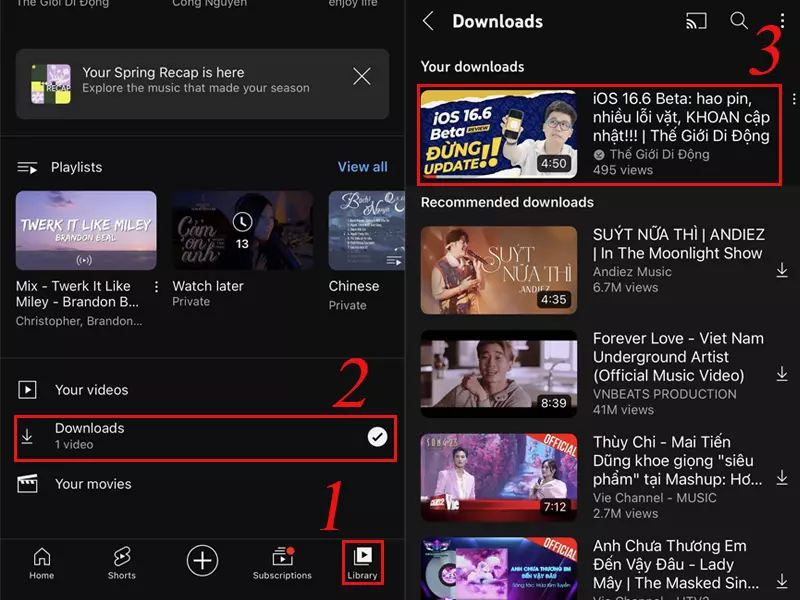This screenshot has width=800, height=600.
Task: Tap the Your movies clapperboard icon
Action: click(27, 484)
